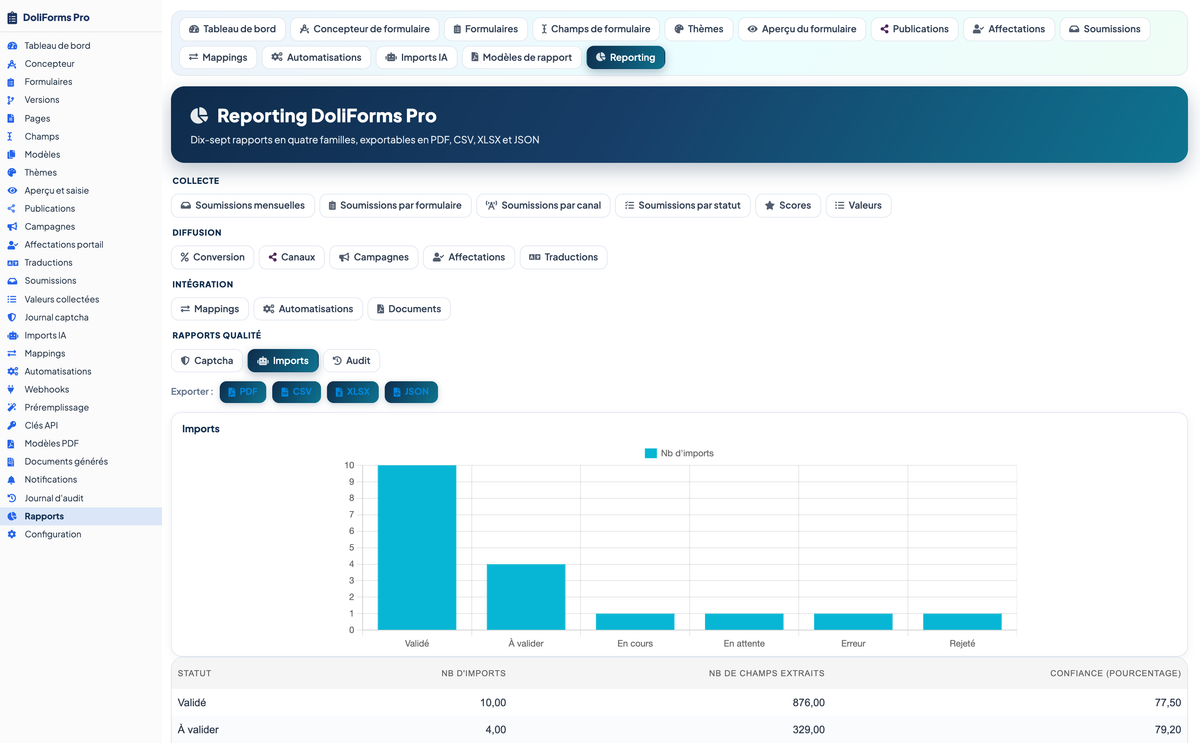Image resolution: width=1200 pixels, height=743 pixels.
Task: Click the share icon on the top Publications tab
Action: point(885,29)
